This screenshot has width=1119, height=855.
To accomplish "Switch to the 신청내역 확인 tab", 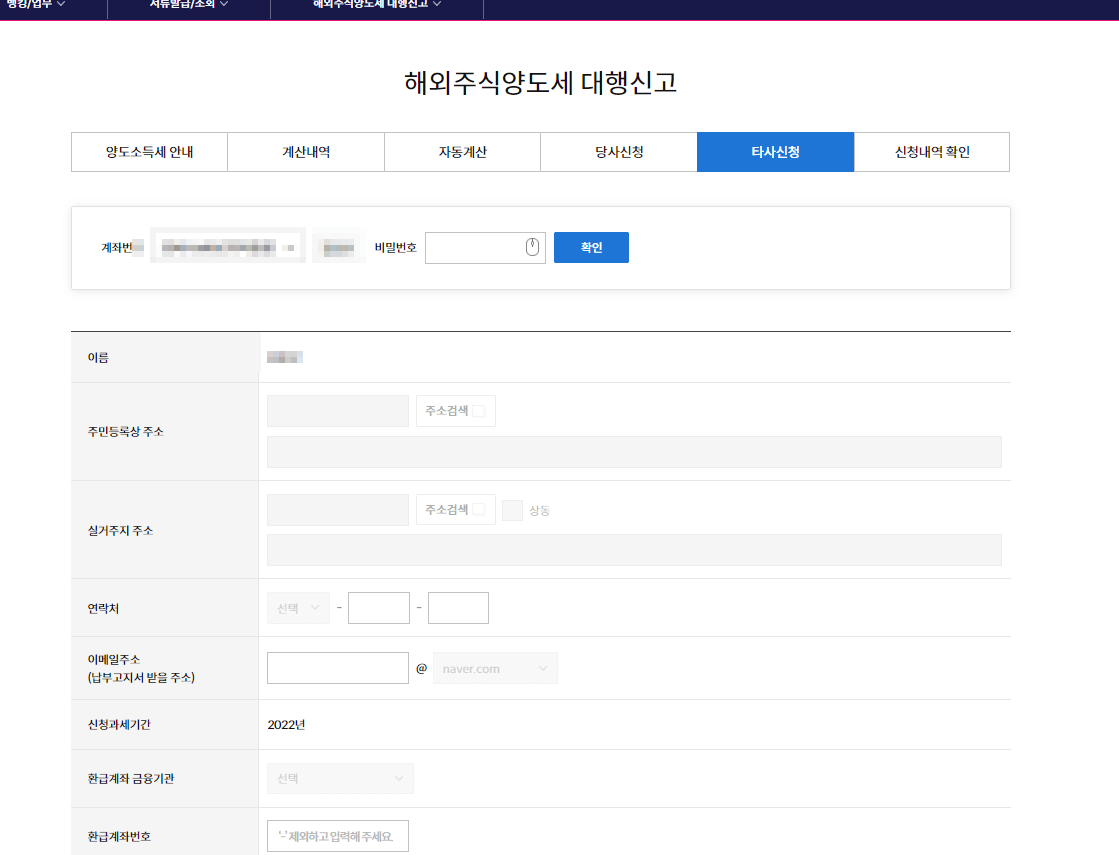I will point(931,151).
